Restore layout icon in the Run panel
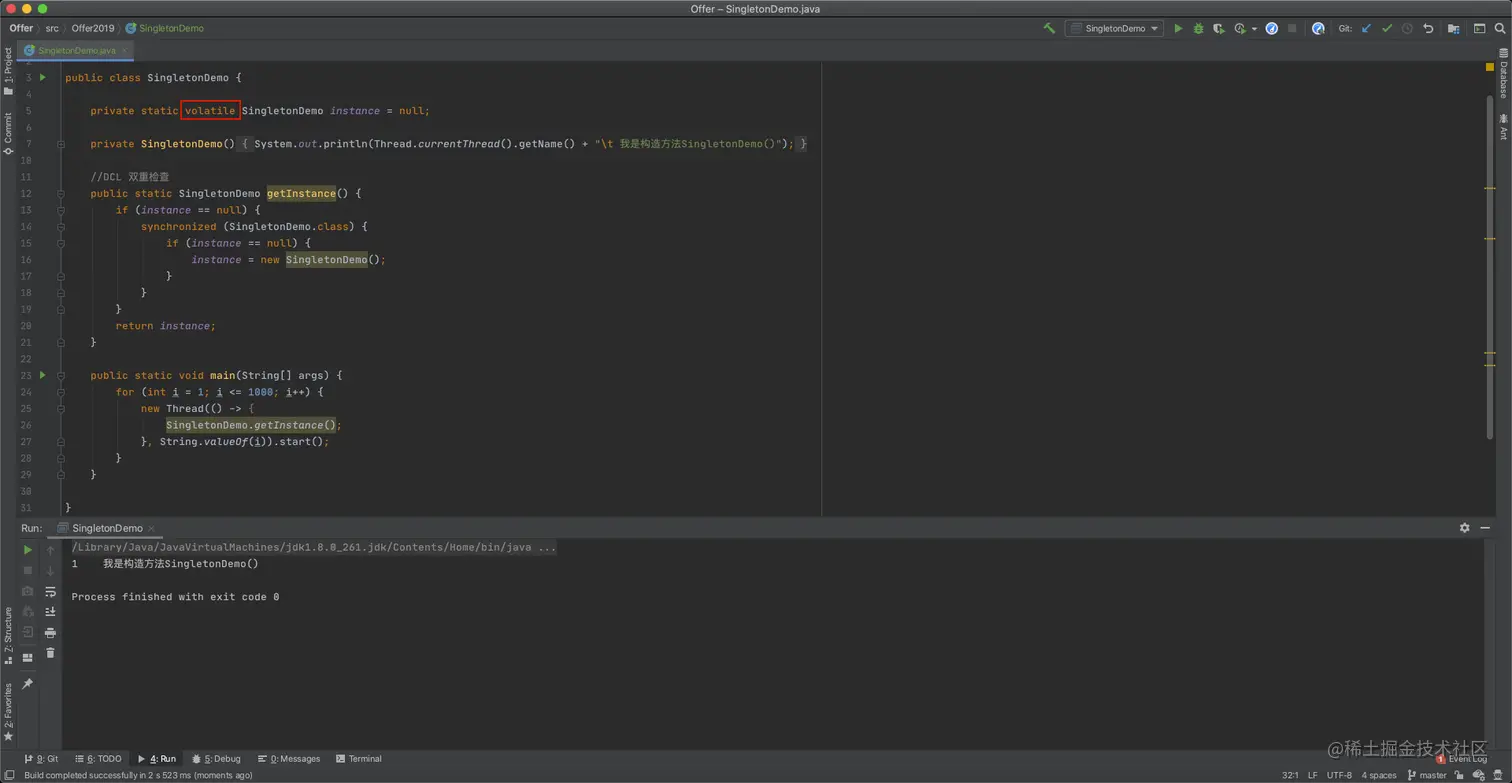1512x783 pixels. pos(28,657)
